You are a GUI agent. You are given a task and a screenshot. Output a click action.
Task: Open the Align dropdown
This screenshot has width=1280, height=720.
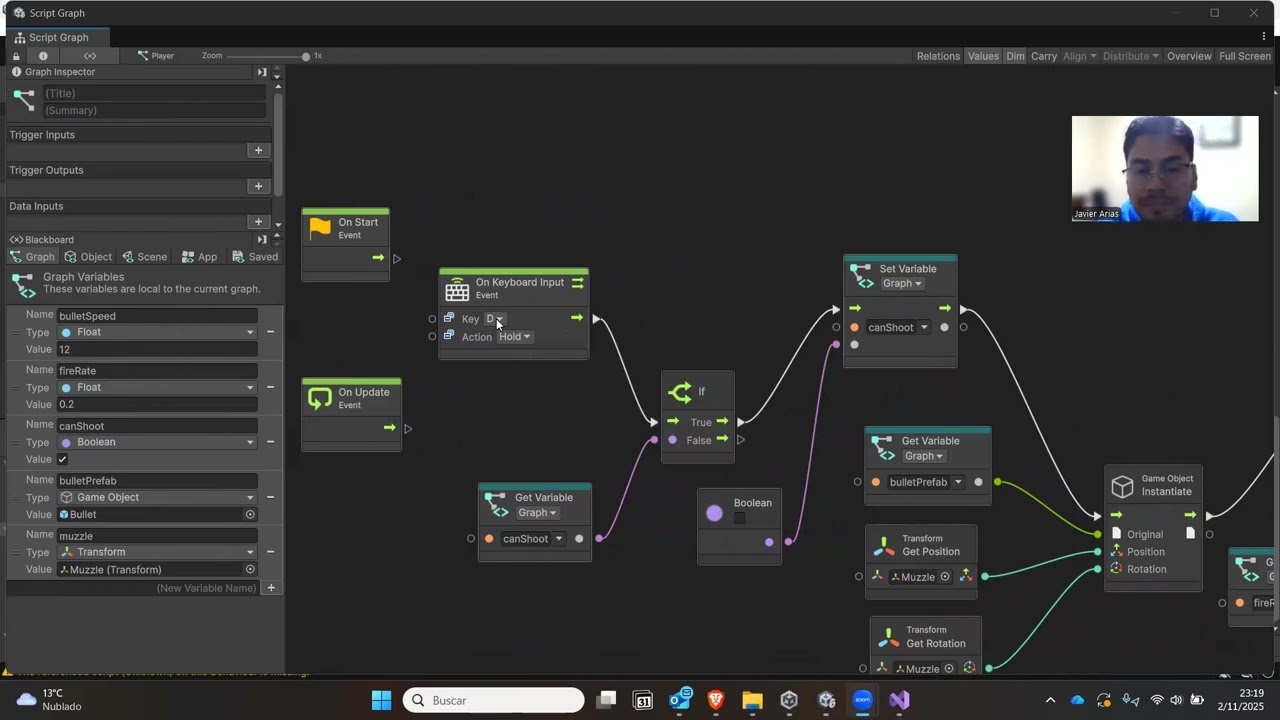coord(1079,56)
